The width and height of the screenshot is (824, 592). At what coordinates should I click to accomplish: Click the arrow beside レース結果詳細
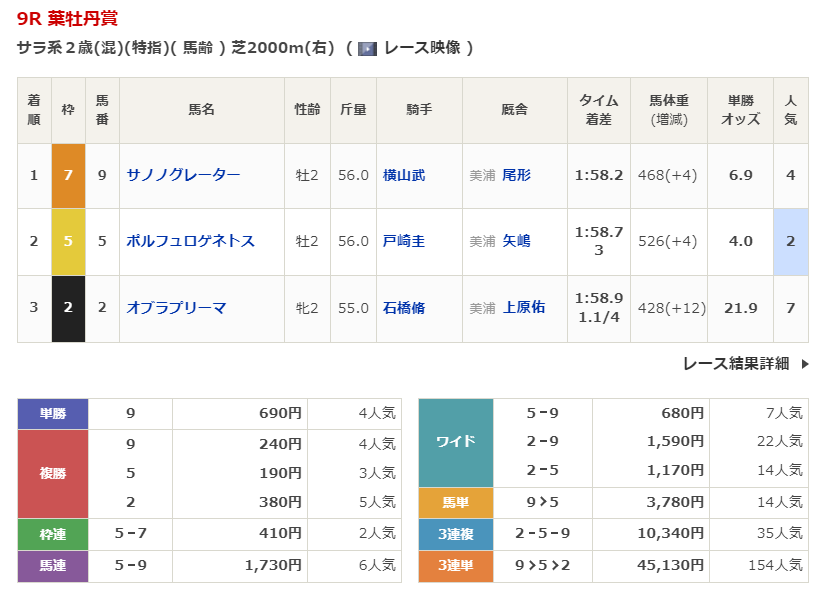[x=805, y=364]
